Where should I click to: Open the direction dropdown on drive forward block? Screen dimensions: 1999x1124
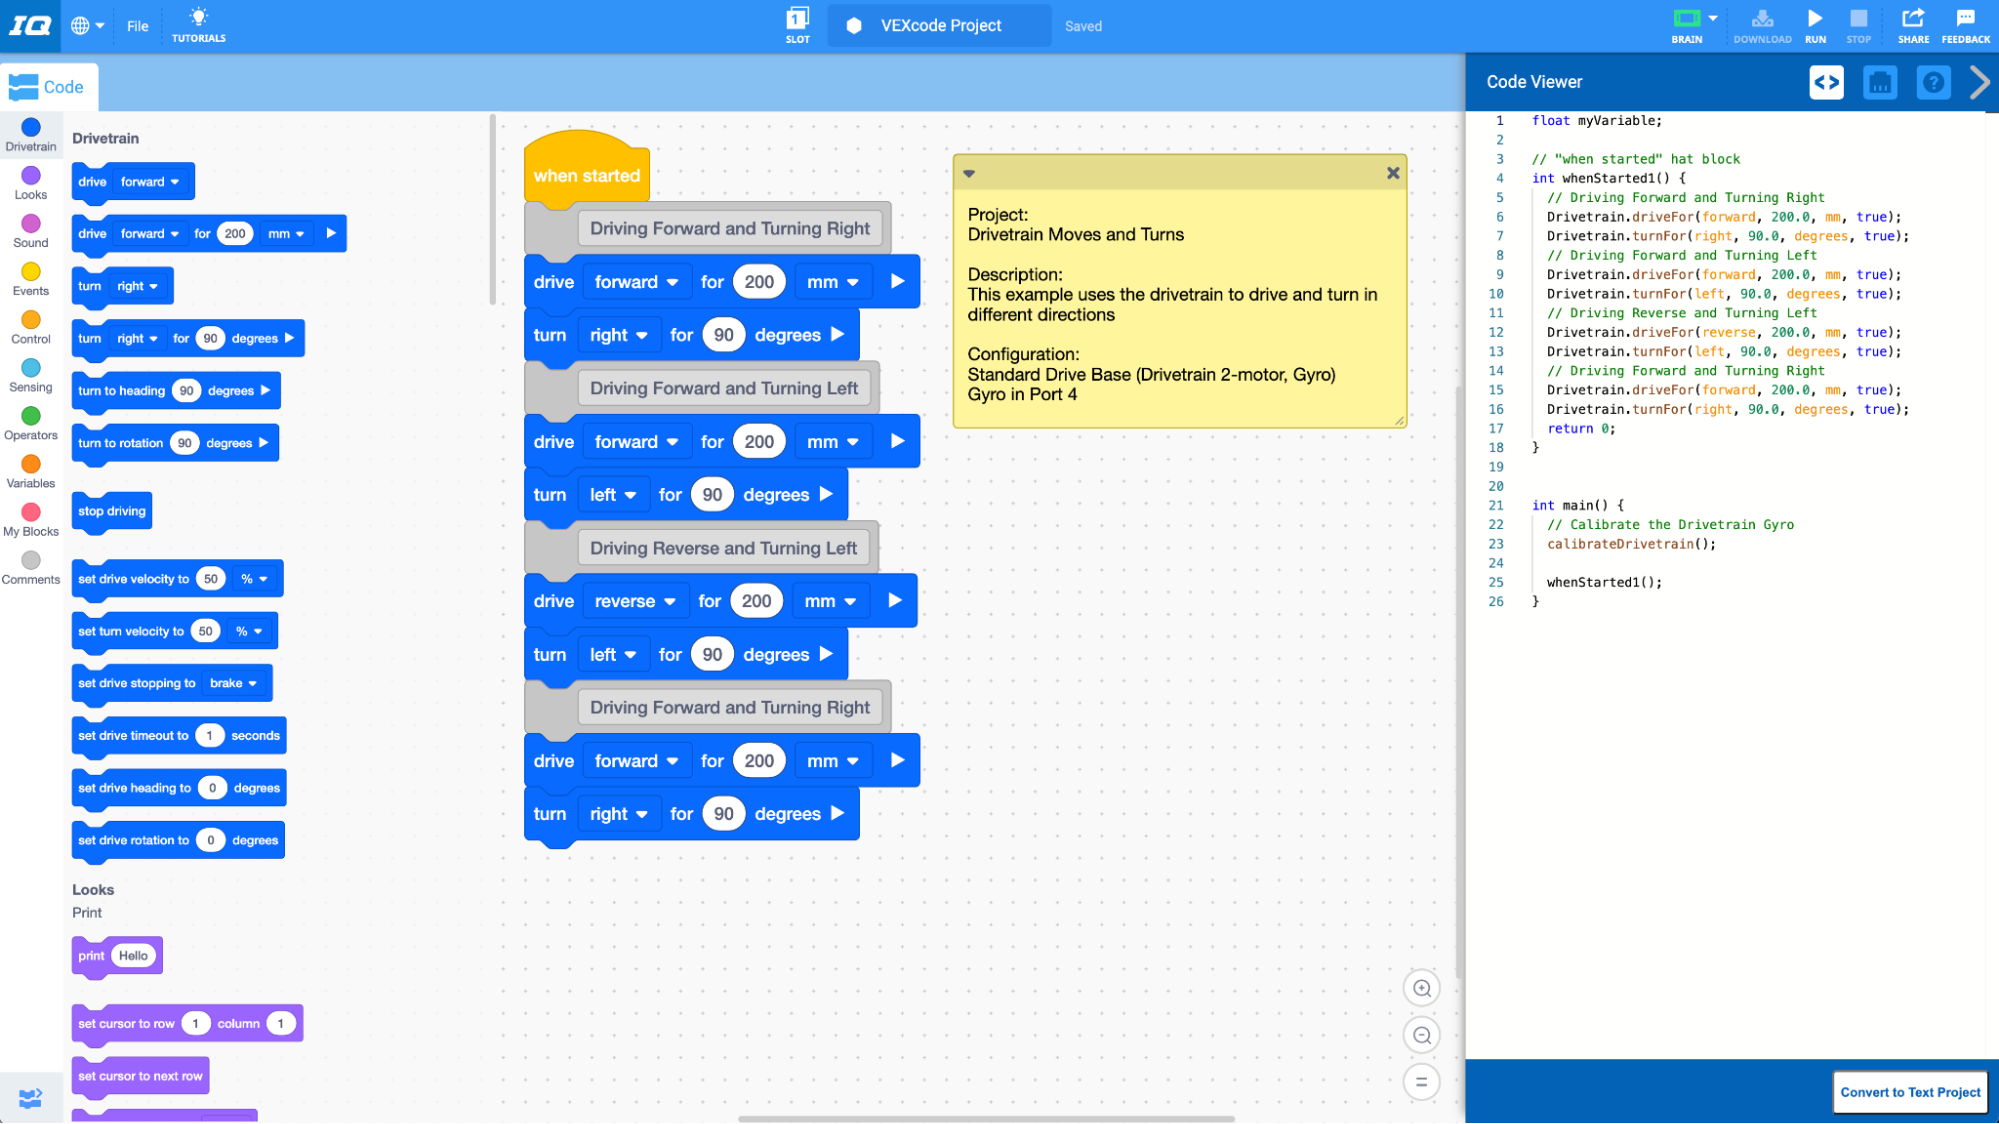(637, 281)
